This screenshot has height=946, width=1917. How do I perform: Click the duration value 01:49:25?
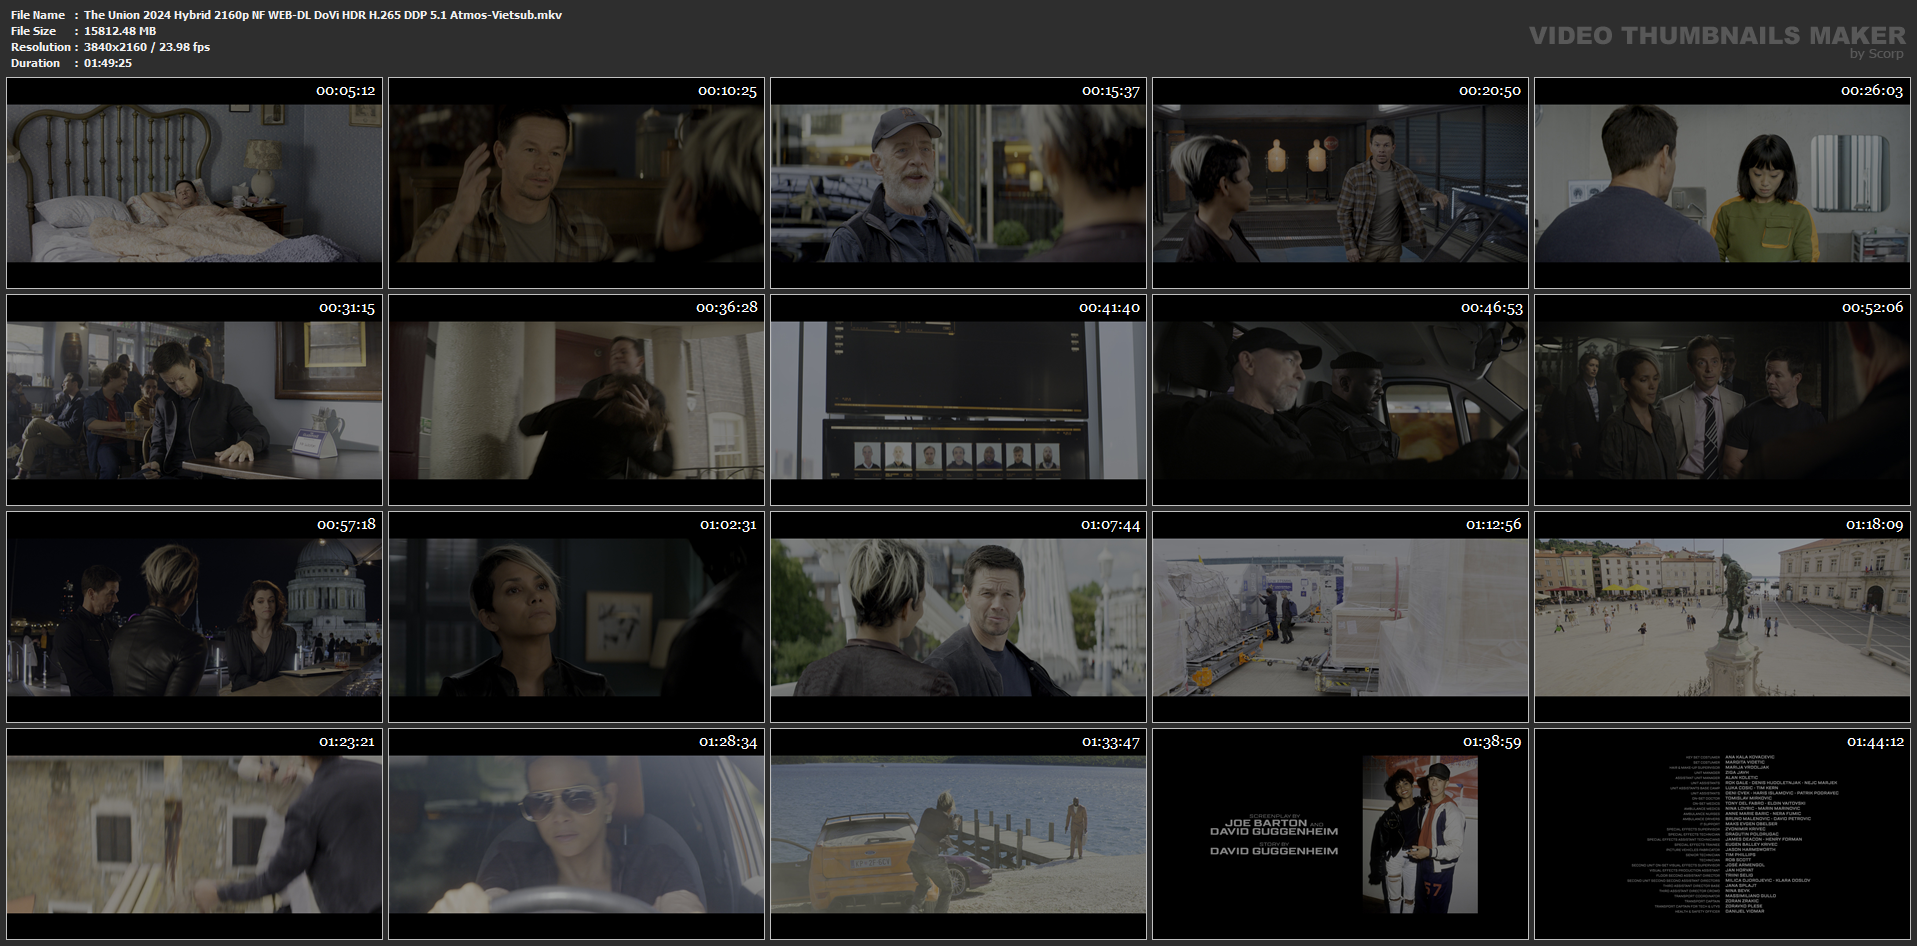(x=108, y=63)
